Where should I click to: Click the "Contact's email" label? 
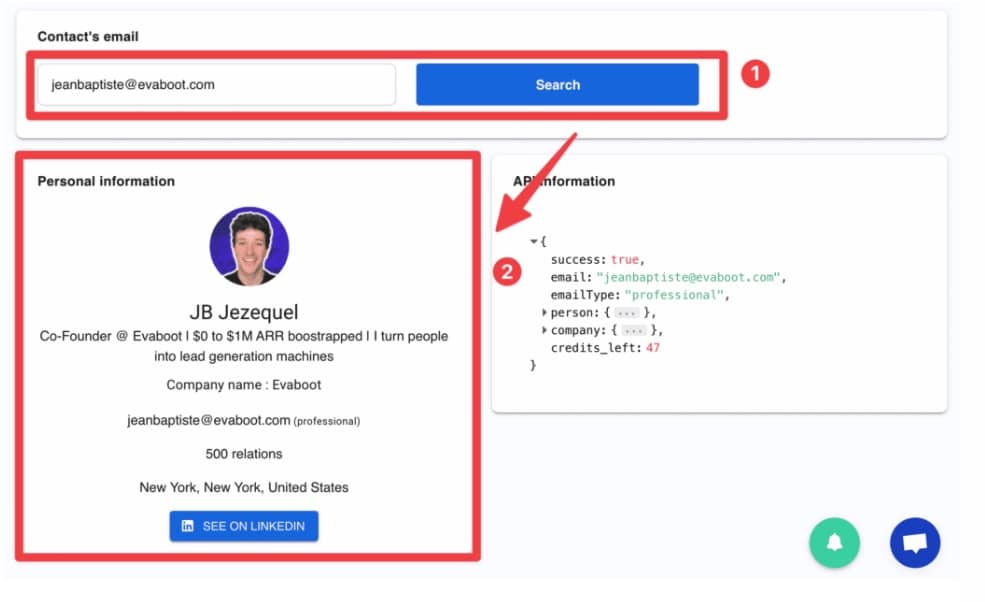[88, 36]
